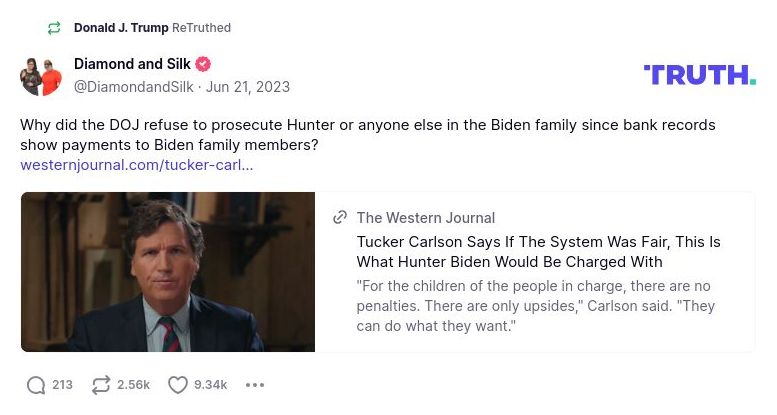The height and width of the screenshot is (415, 777).
Task: Click the green ReTruthed arrows icon at top
Action: pyautogui.click(x=54, y=28)
